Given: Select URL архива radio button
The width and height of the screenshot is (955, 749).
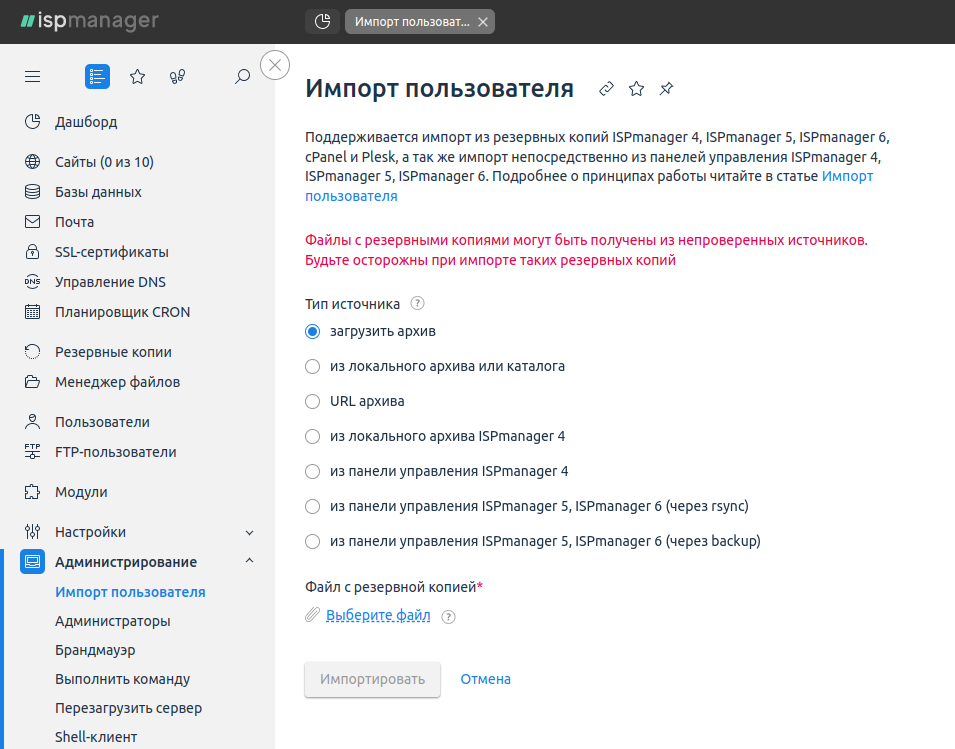Looking at the screenshot, I should pyautogui.click(x=312, y=402).
